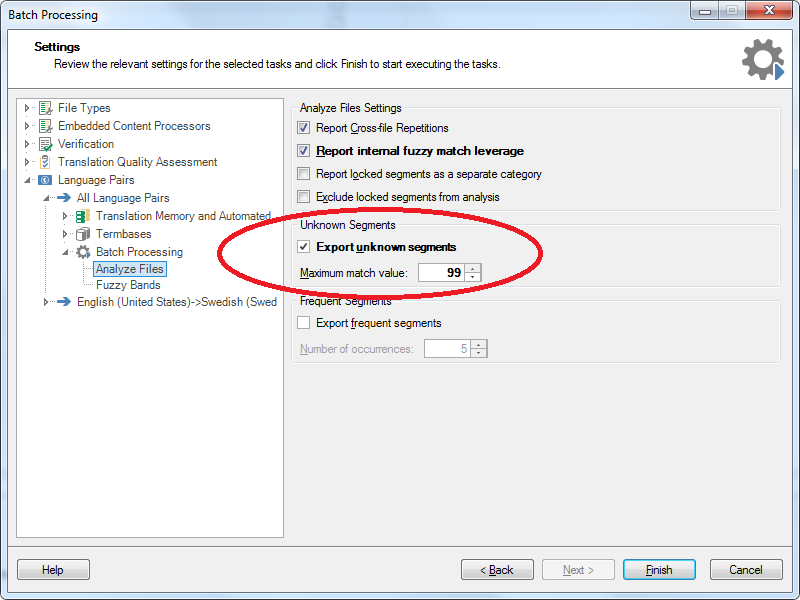
Task: Select Analyze Files tree item
Action: tap(129, 269)
